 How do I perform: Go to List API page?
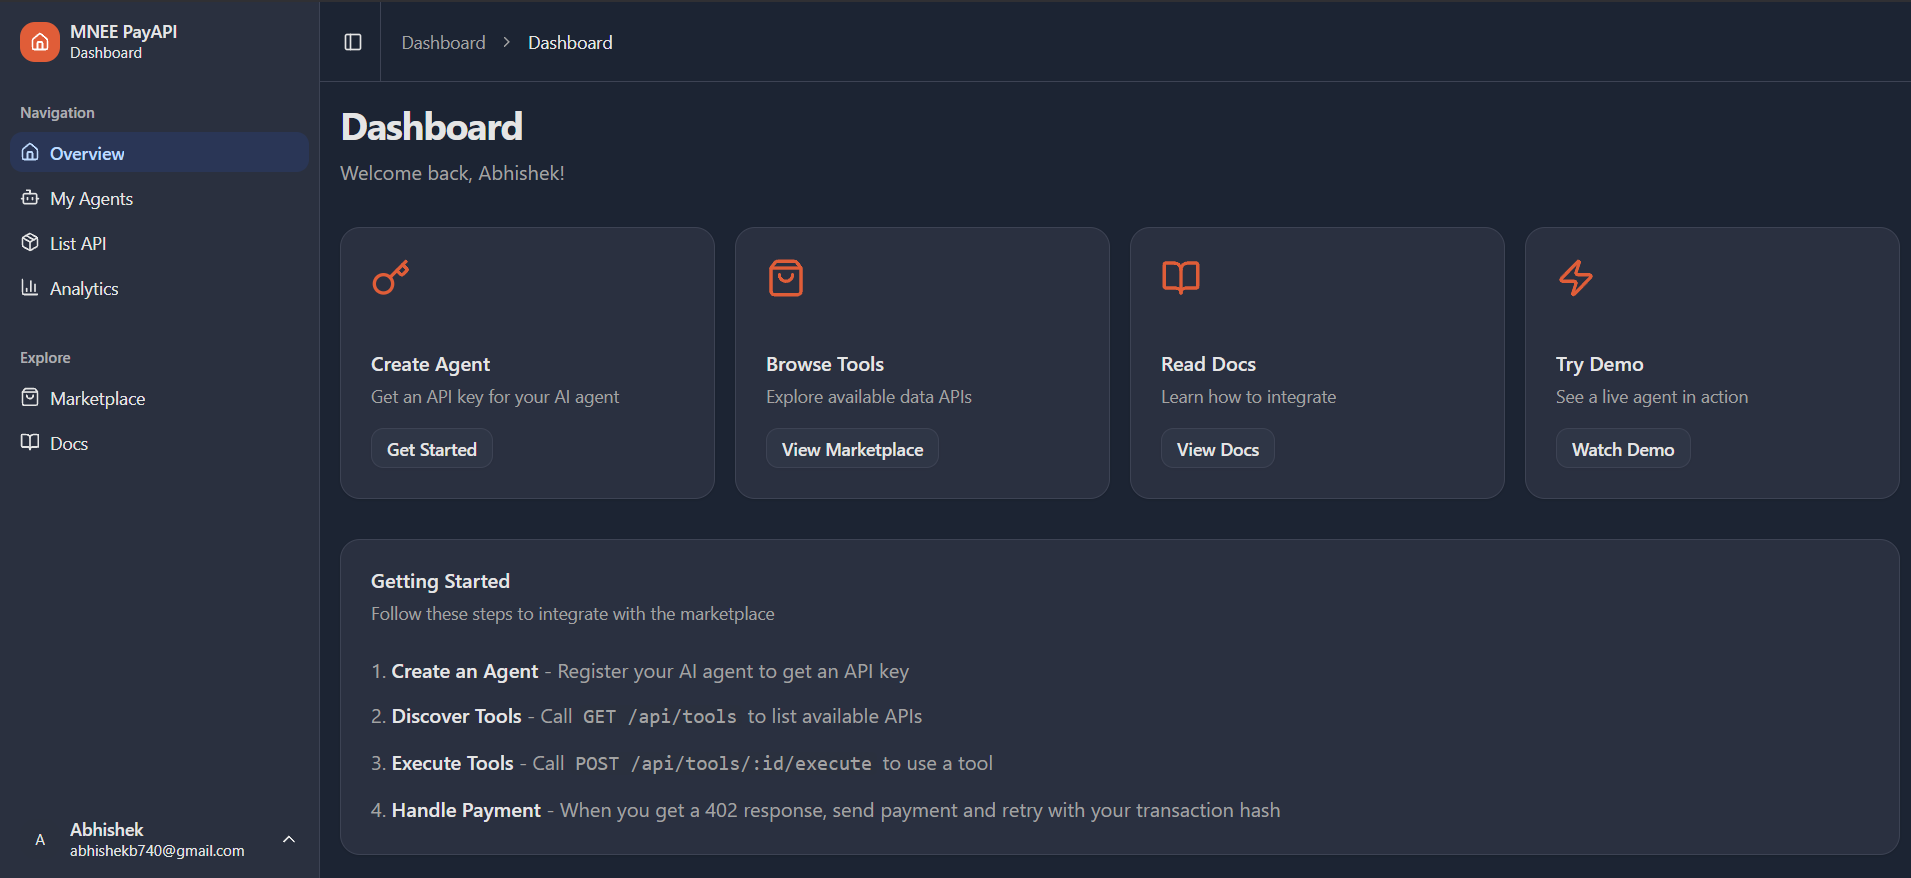click(160, 243)
